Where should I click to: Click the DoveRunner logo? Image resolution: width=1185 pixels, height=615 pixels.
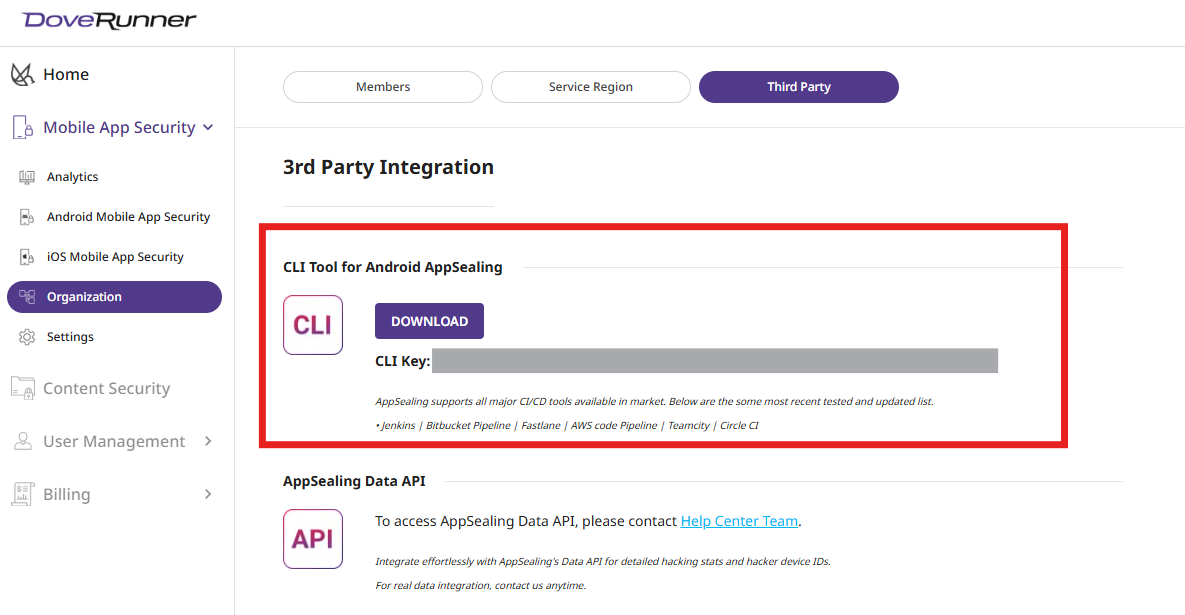[110, 19]
